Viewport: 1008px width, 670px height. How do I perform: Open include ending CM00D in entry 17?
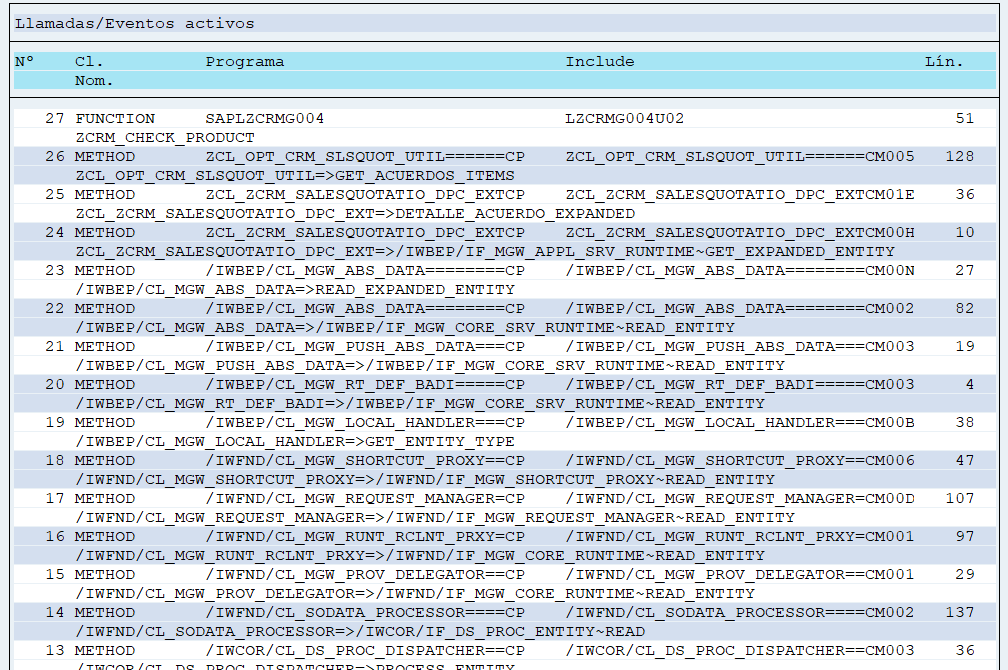(x=740, y=498)
